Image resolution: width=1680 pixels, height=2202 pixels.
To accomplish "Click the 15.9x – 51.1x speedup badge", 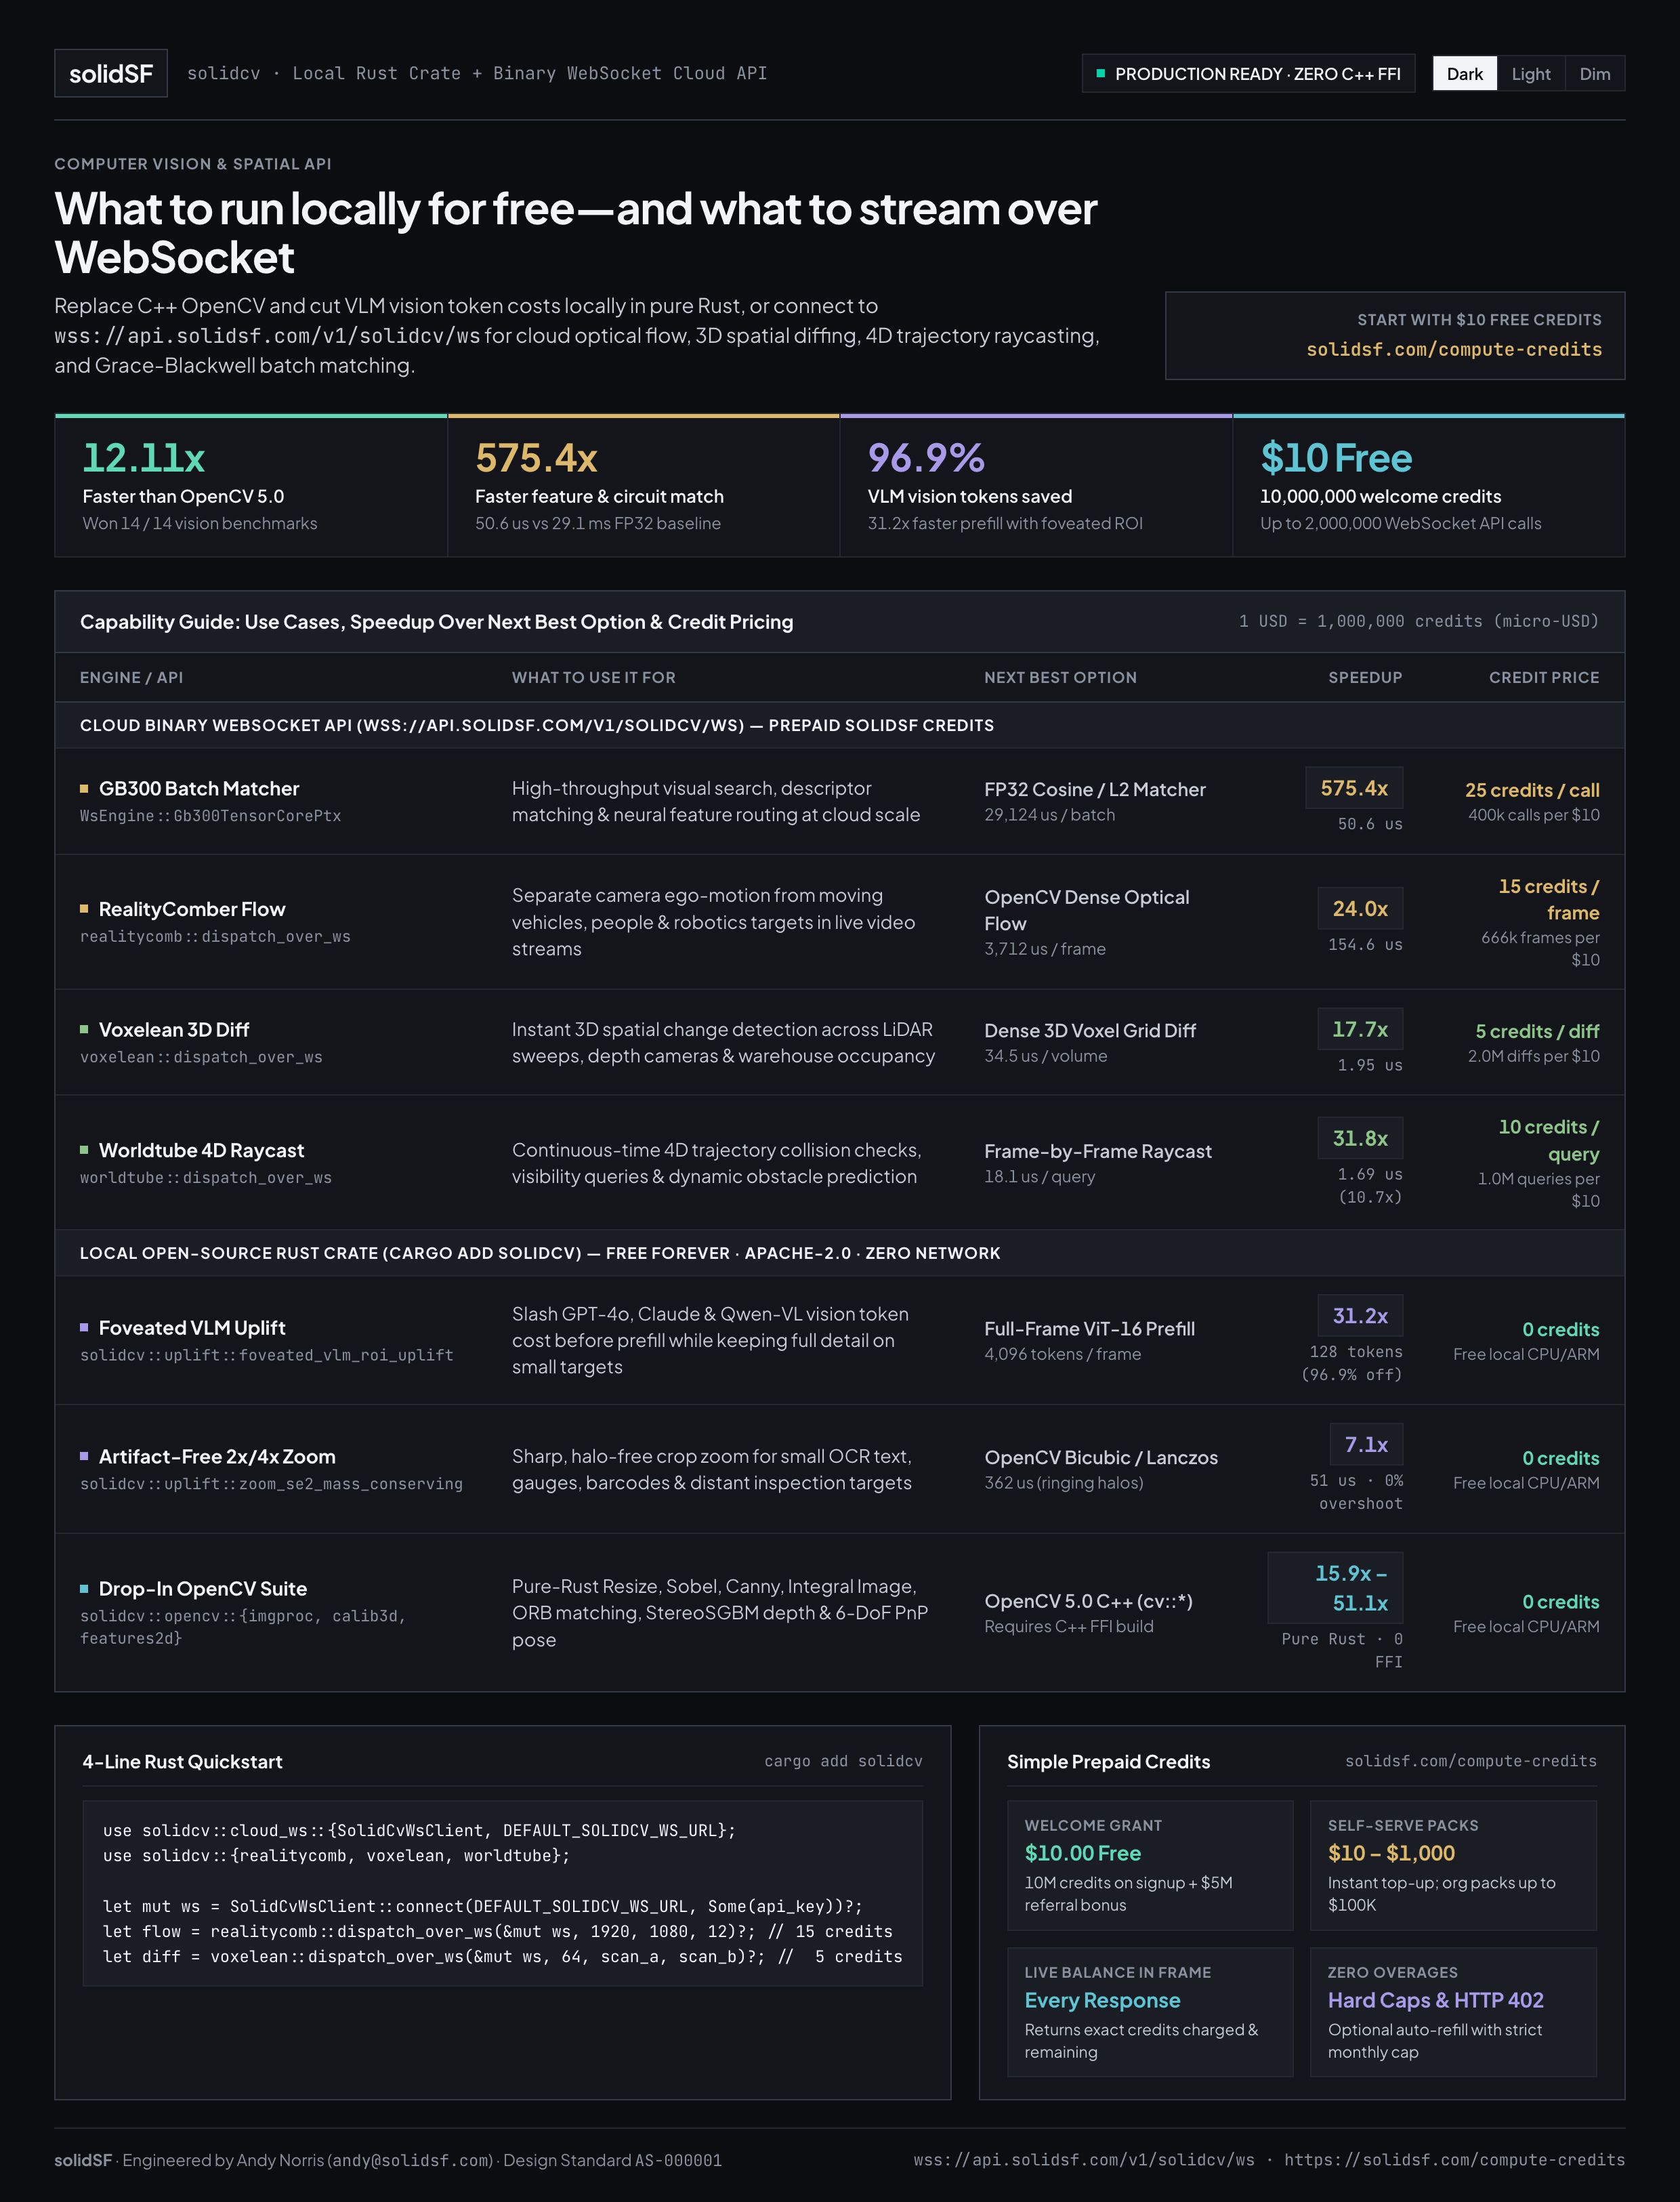I will [1335, 1588].
